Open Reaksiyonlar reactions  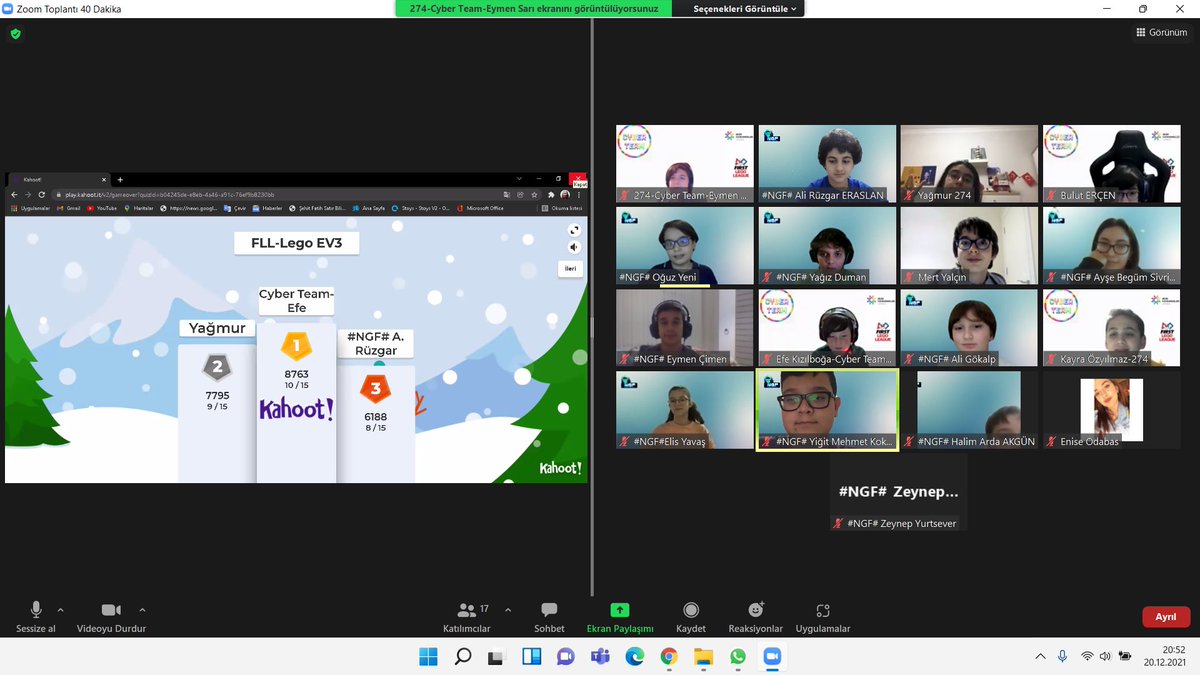pyautogui.click(x=756, y=617)
